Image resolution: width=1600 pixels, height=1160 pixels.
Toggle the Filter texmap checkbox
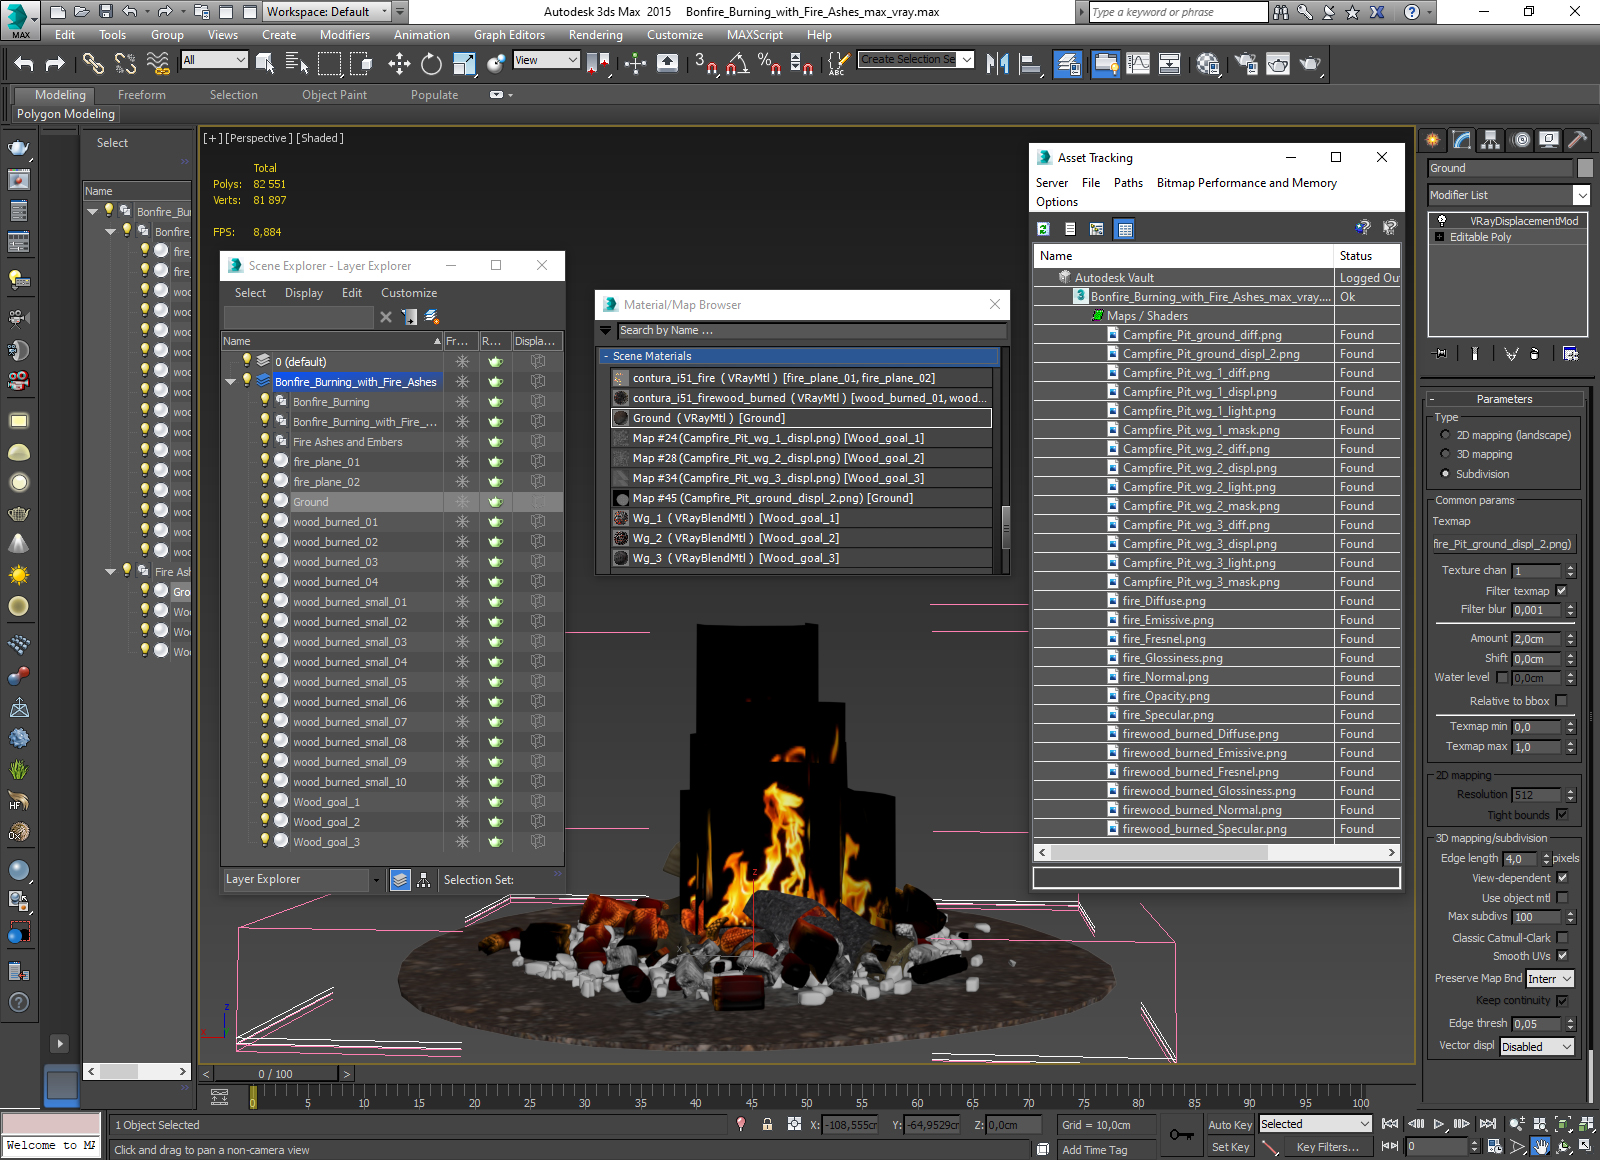click(1562, 591)
